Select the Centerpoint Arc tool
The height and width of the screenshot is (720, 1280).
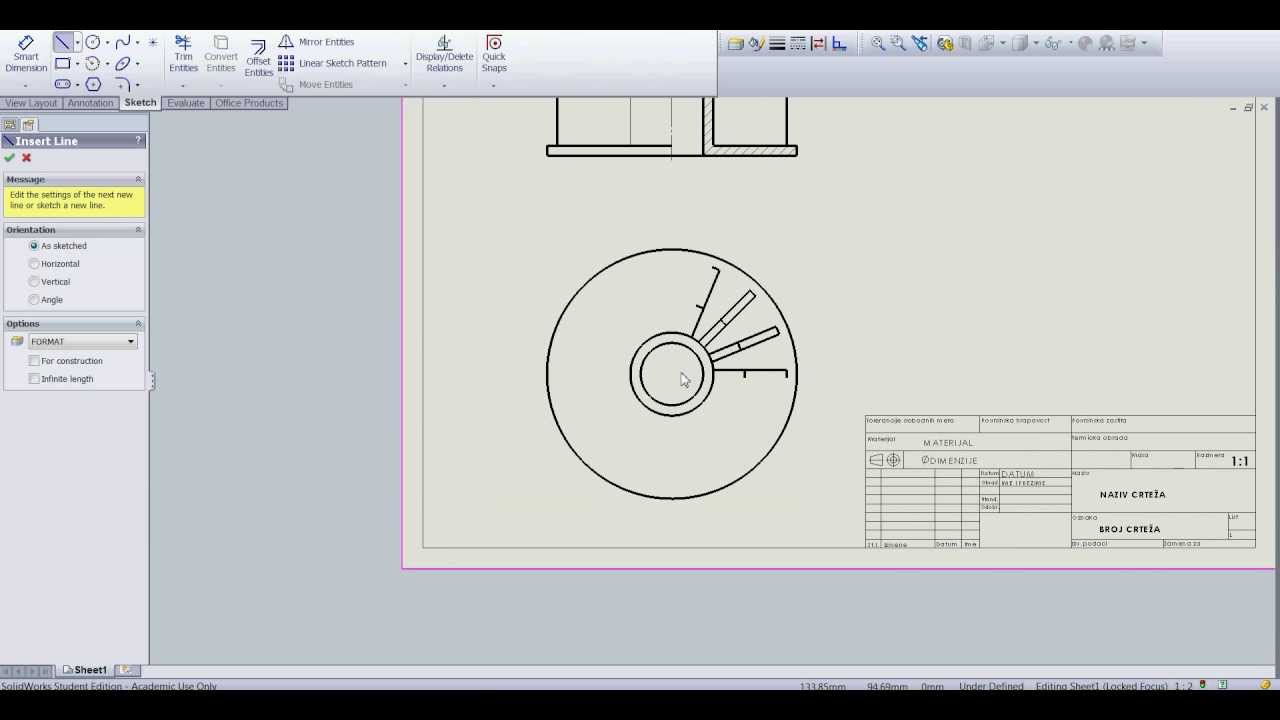(92, 63)
